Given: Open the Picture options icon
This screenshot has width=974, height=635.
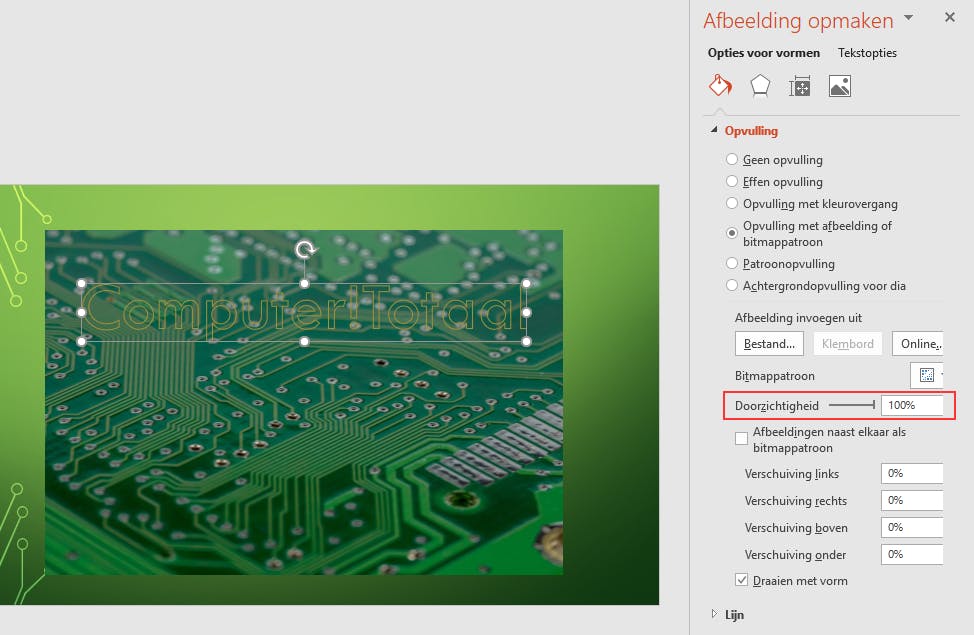Looking at the screenshot, I should pyautogui.click(x=840, y=86).
